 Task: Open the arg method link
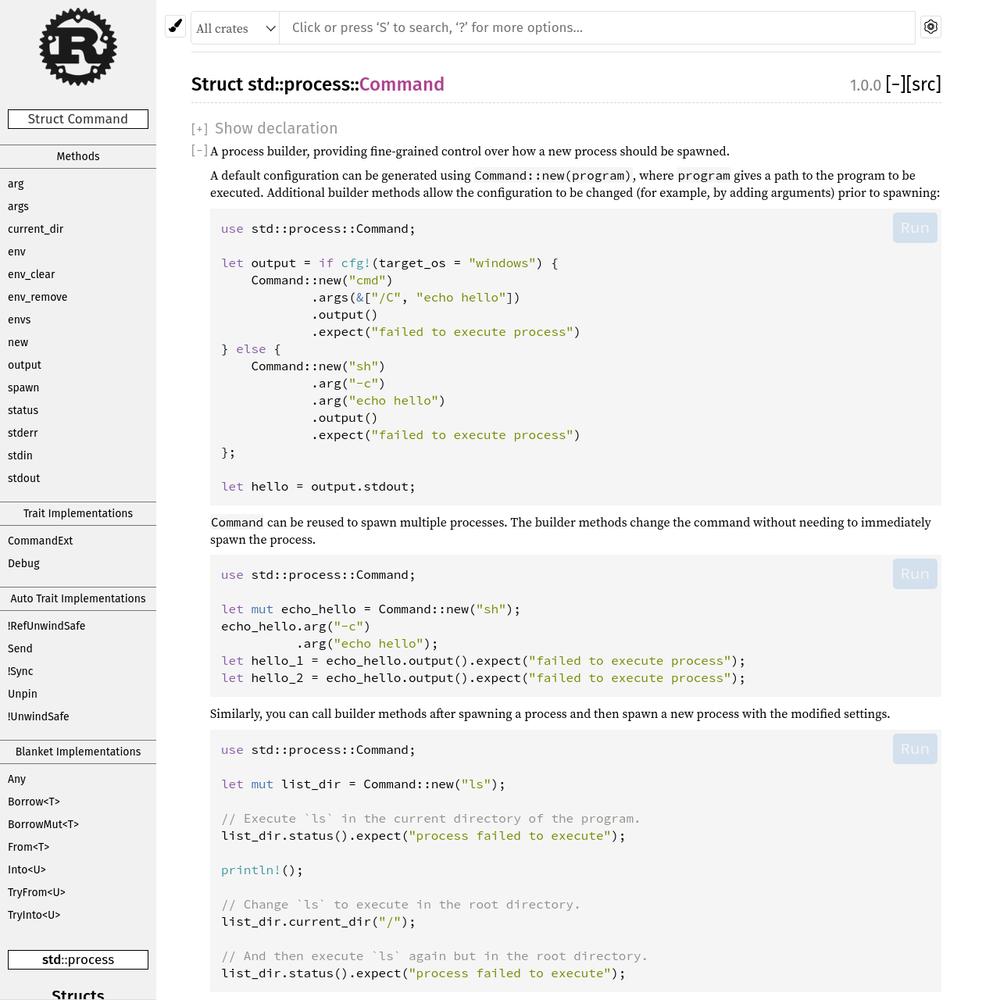(x=16, y=184)
